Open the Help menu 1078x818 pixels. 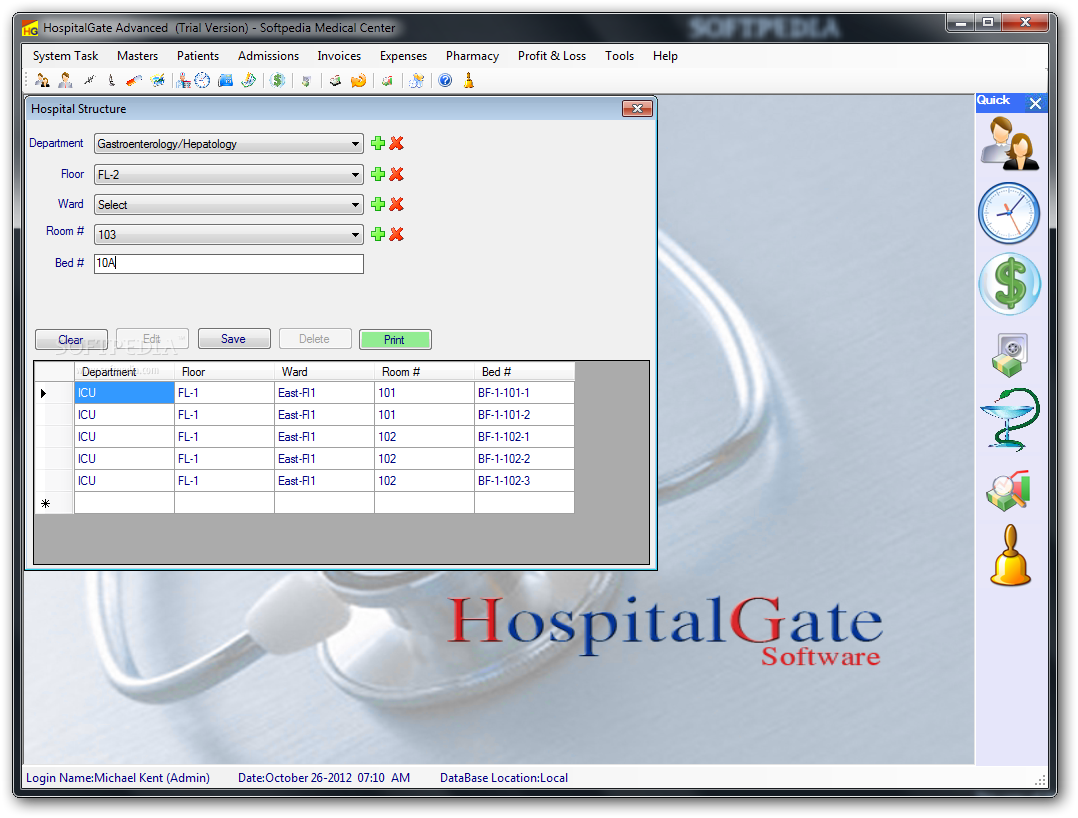(x=666, y=56)
